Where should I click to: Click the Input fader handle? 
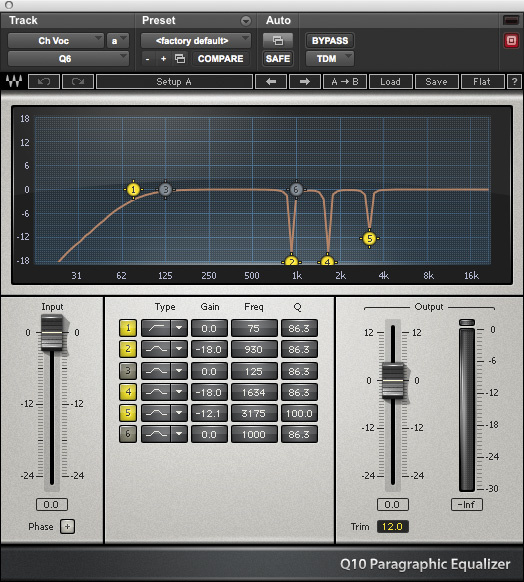[x=52, y=332]
